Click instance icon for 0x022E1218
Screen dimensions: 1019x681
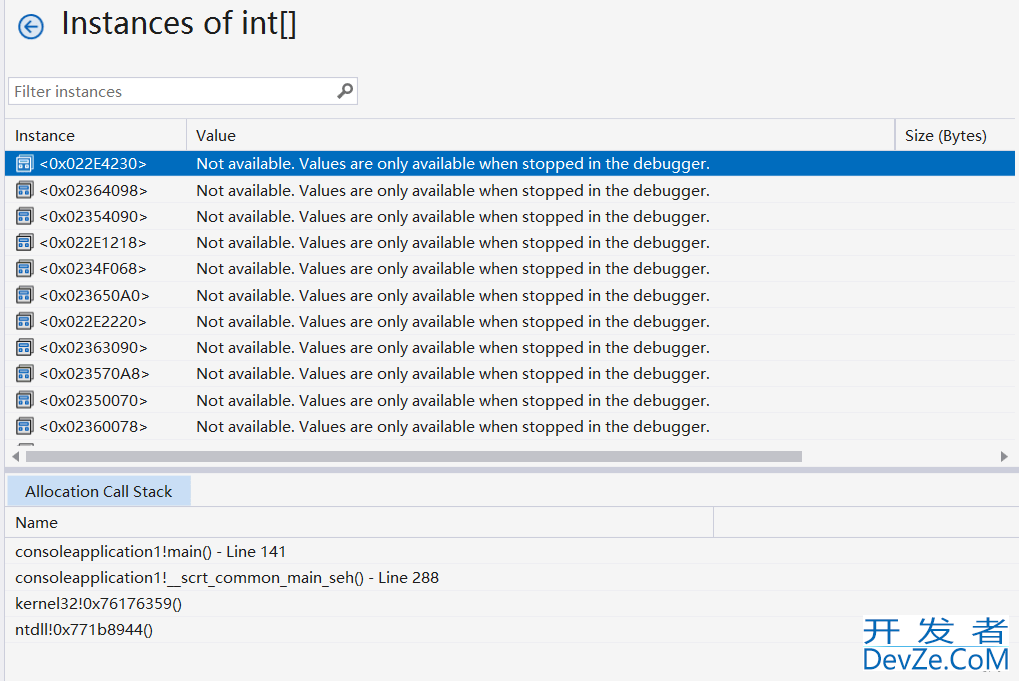(25, 243)
